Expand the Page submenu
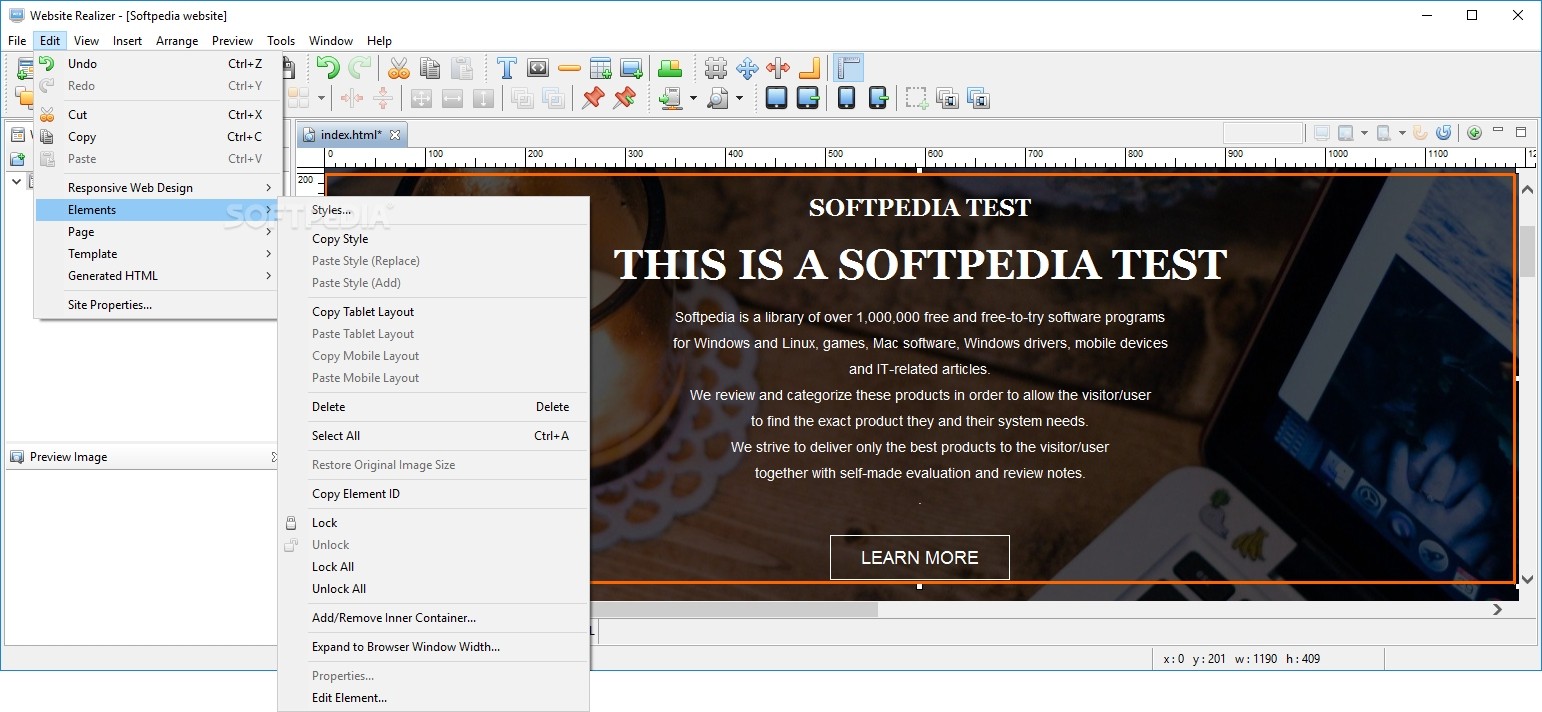 [156, 232]
